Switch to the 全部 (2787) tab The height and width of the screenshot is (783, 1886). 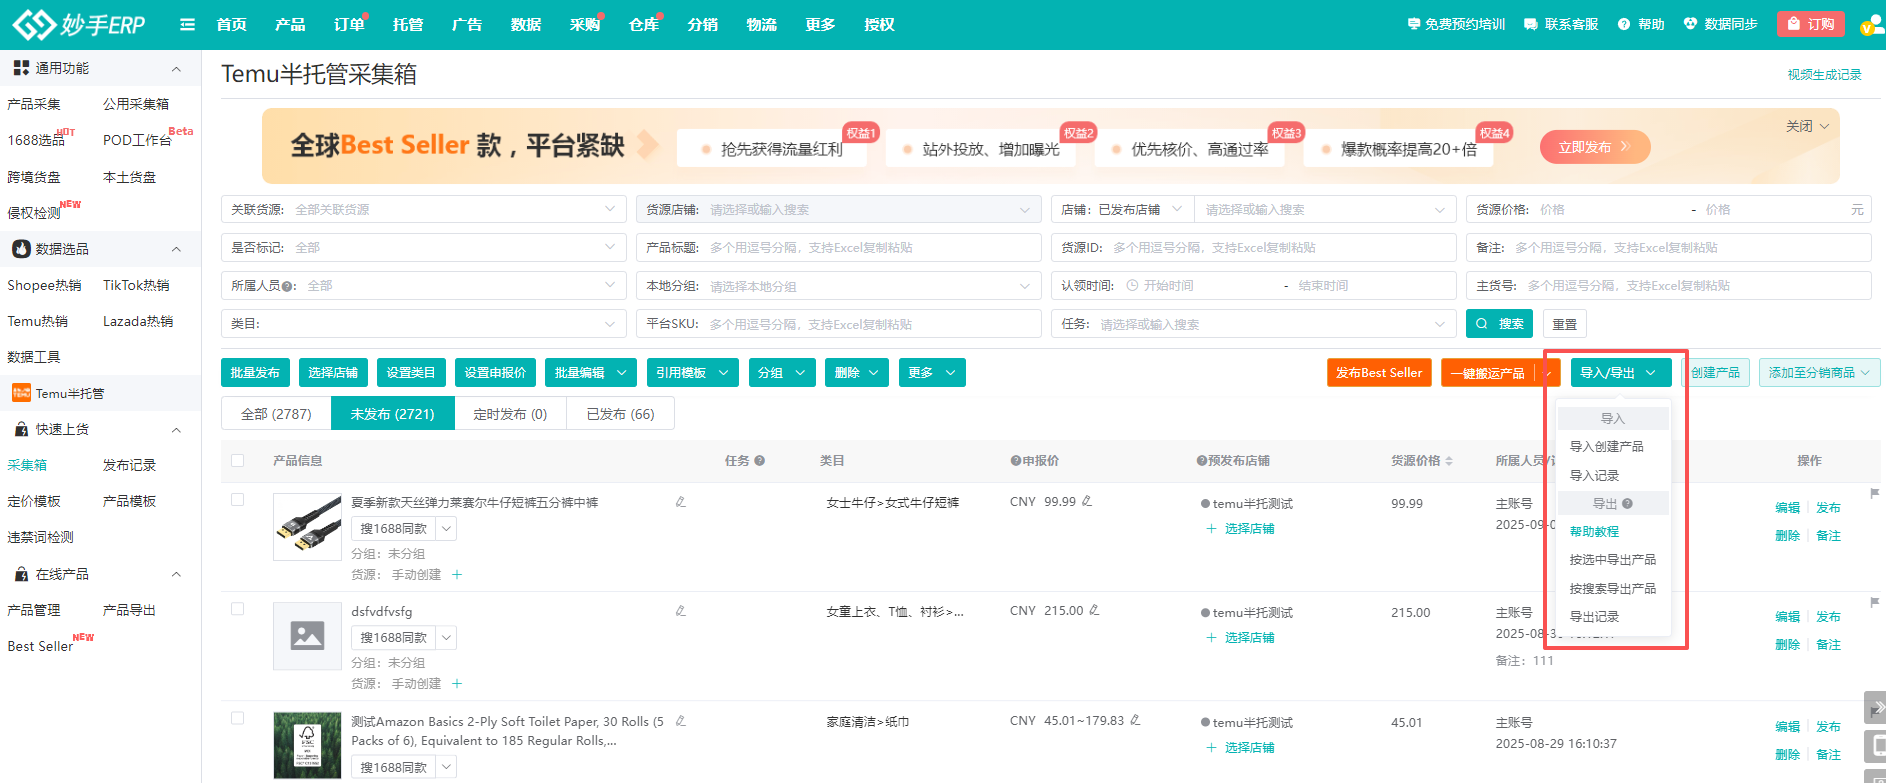coord(276,414)
